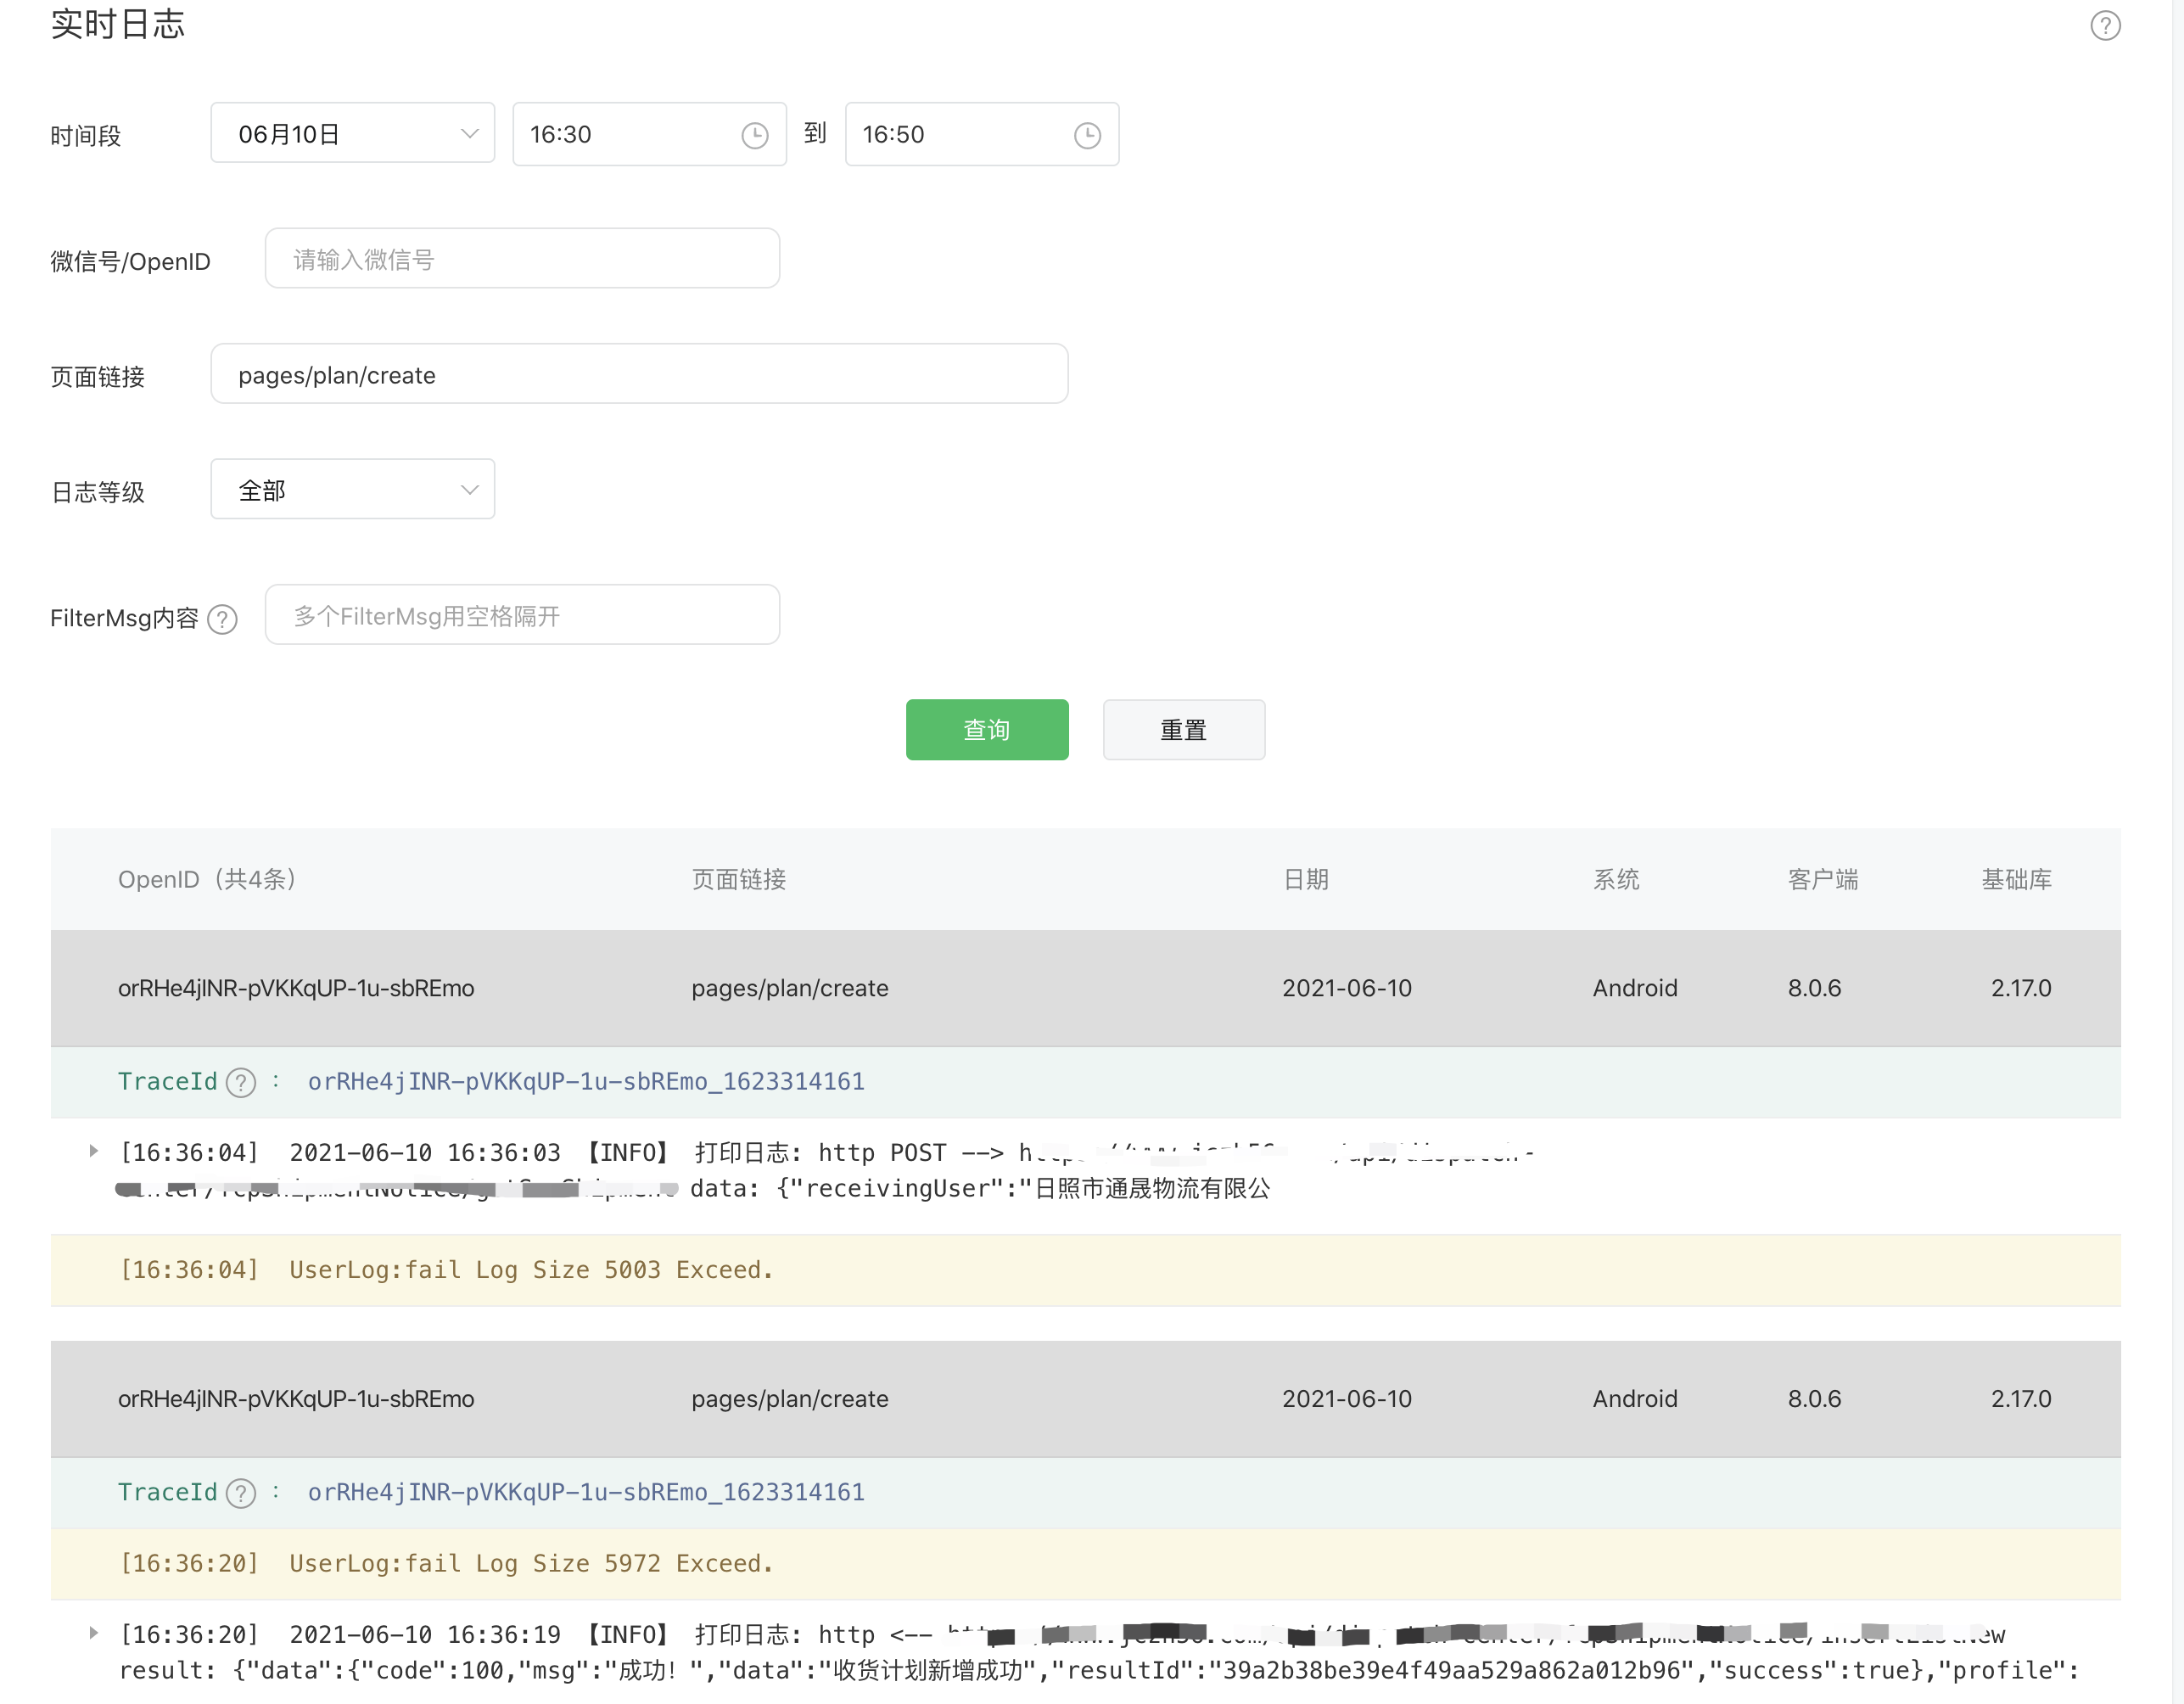Click help icon beside second TraceId

(241, 1493)
